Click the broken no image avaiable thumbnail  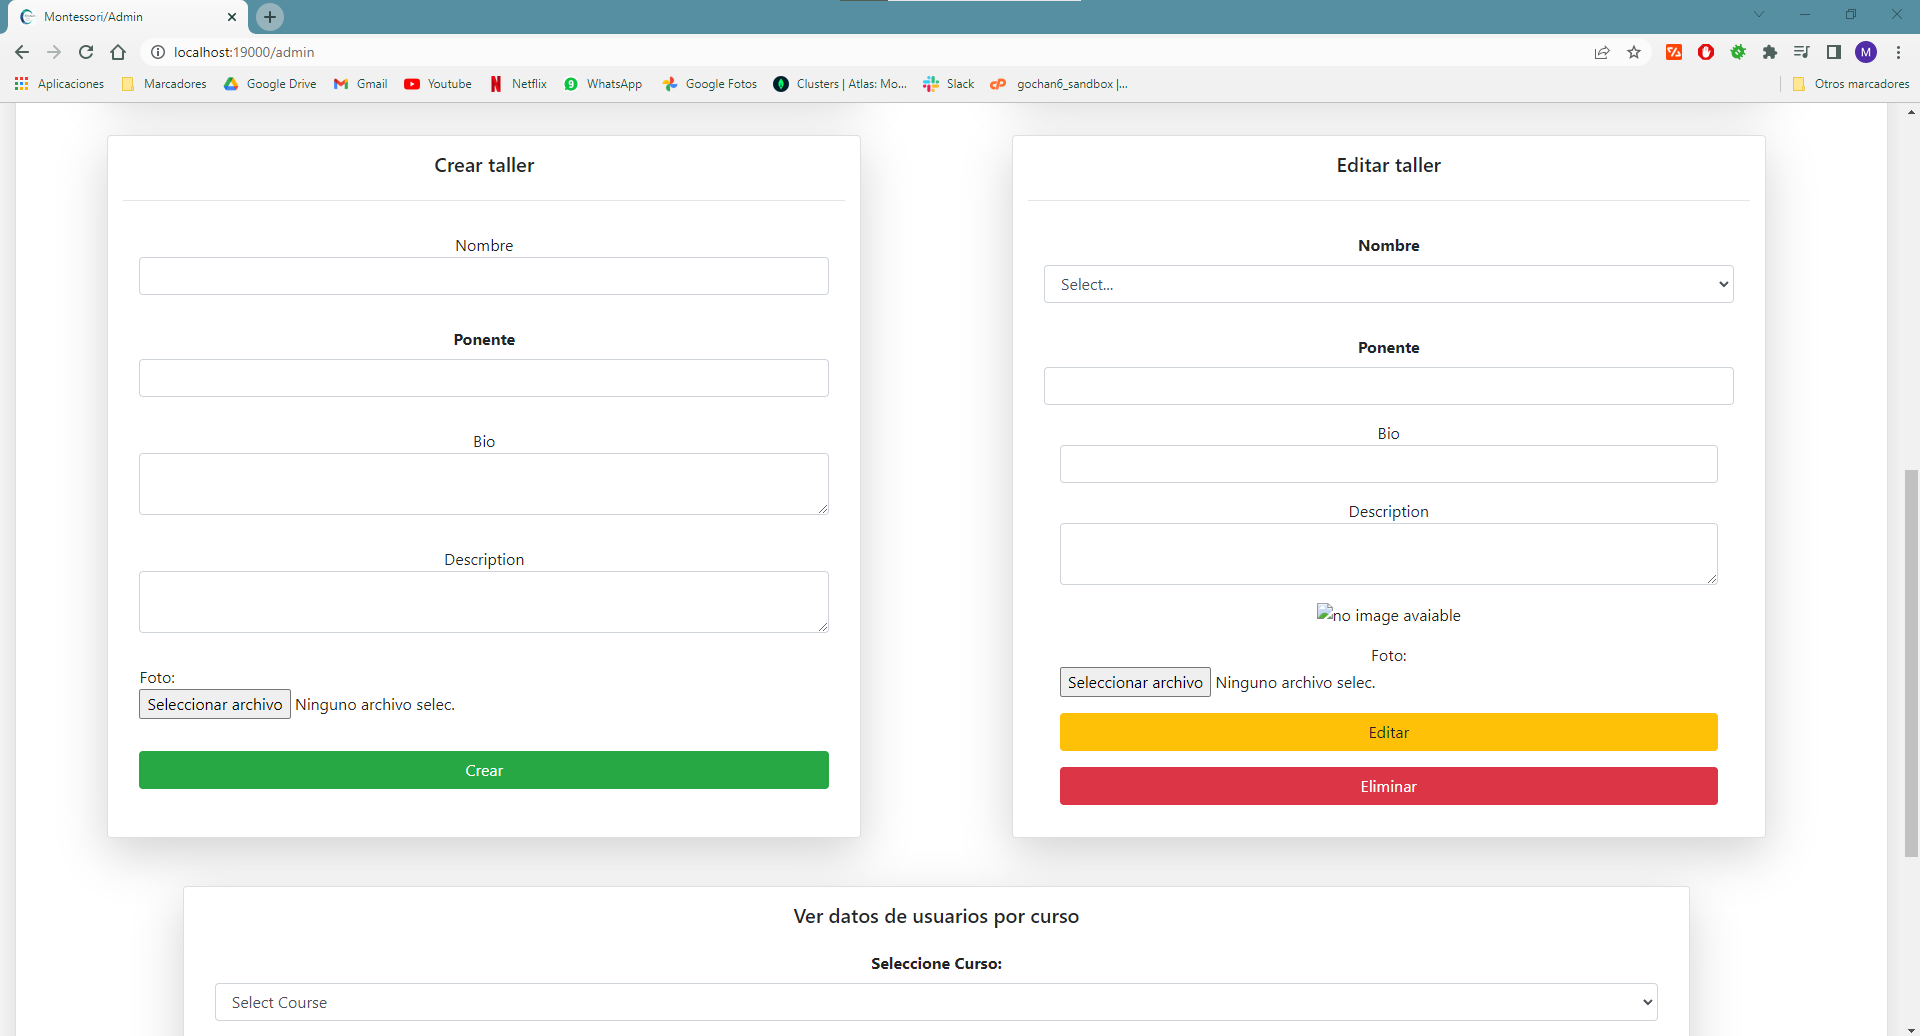click(1389, 615)
